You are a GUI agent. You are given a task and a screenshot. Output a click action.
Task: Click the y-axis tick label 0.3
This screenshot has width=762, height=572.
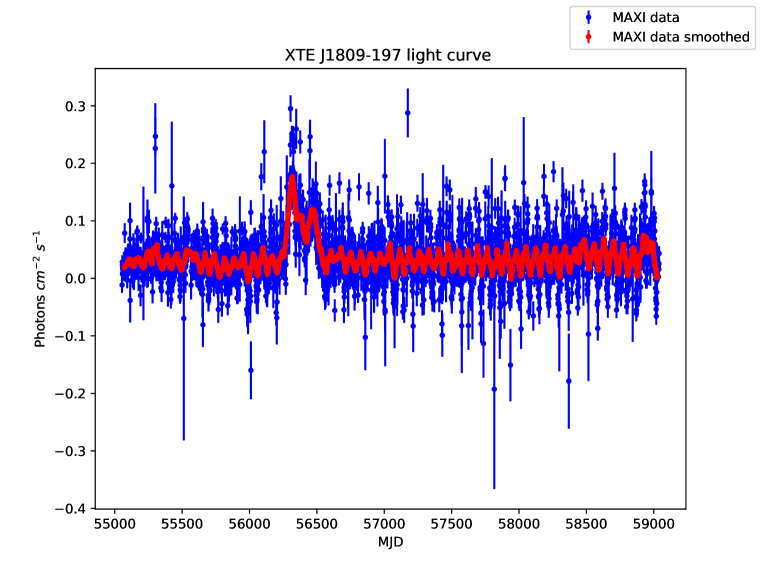[75, 106]
